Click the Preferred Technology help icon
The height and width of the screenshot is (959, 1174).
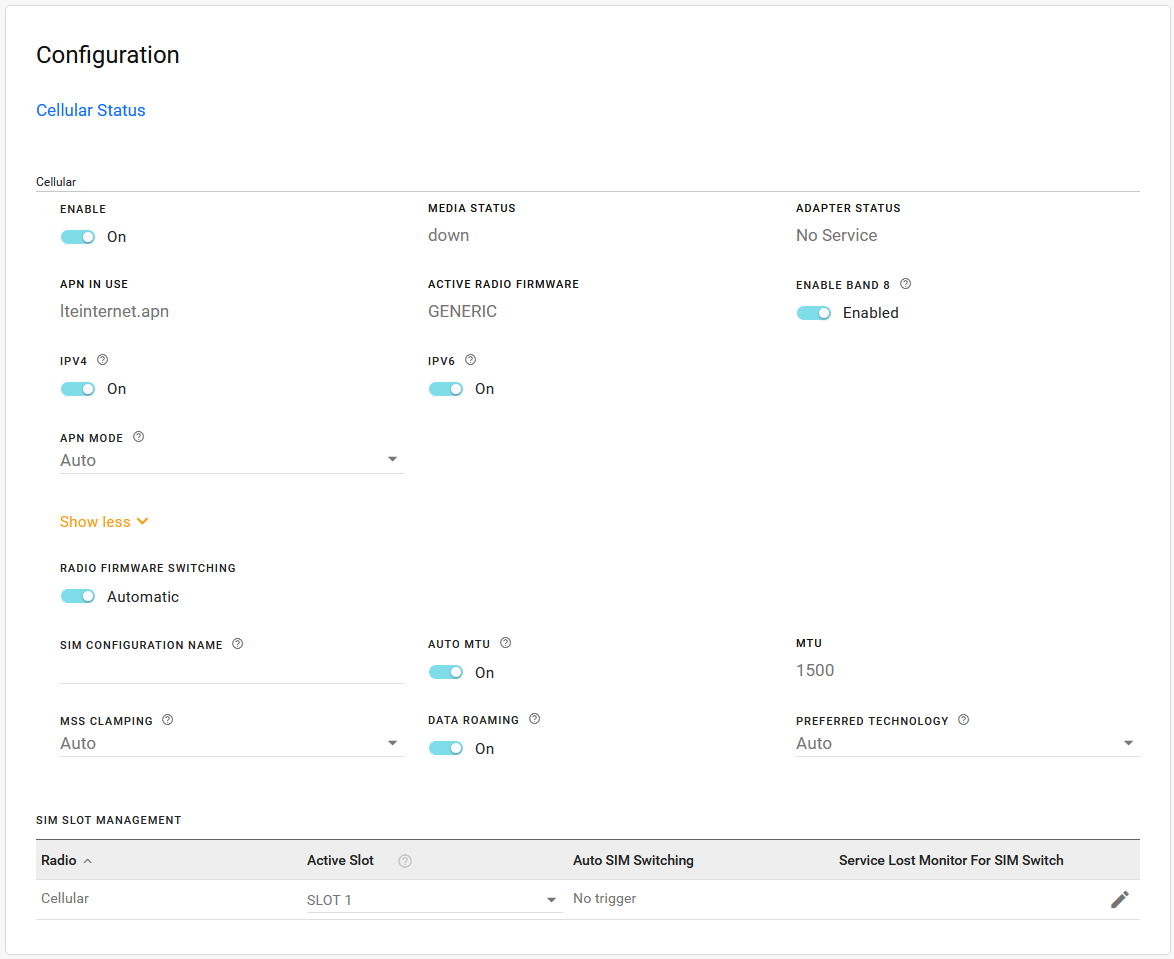[963, 720]
